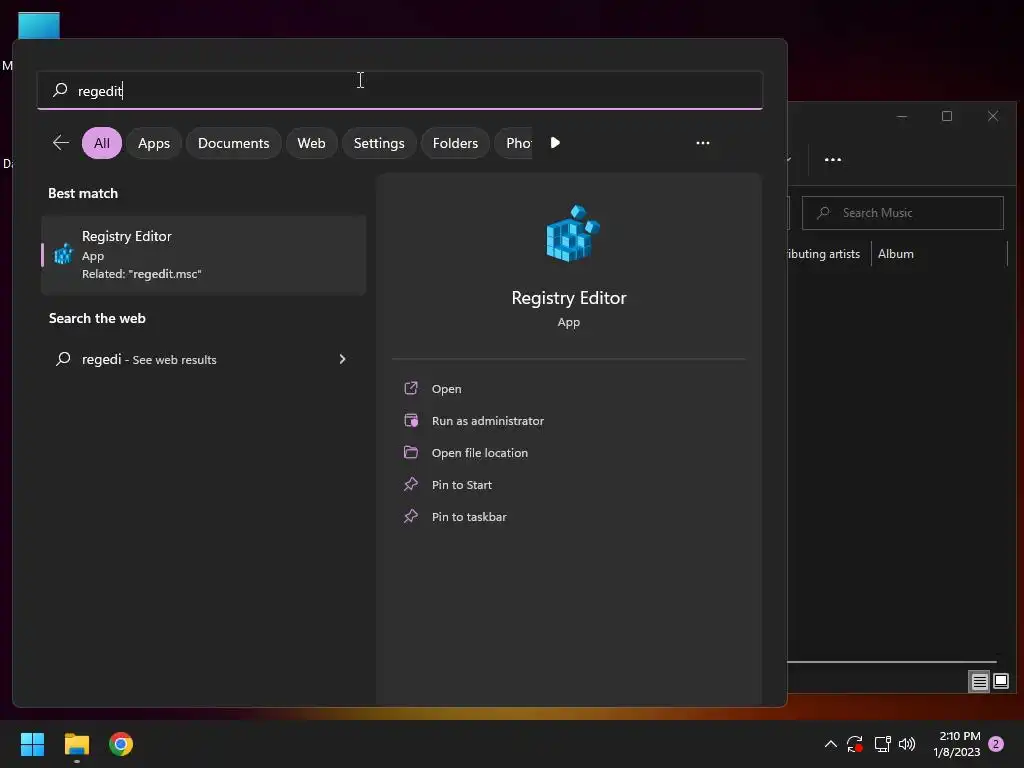Click Open action for Registry Editor
Viewport: 1024px width, 768px height.
447,389
